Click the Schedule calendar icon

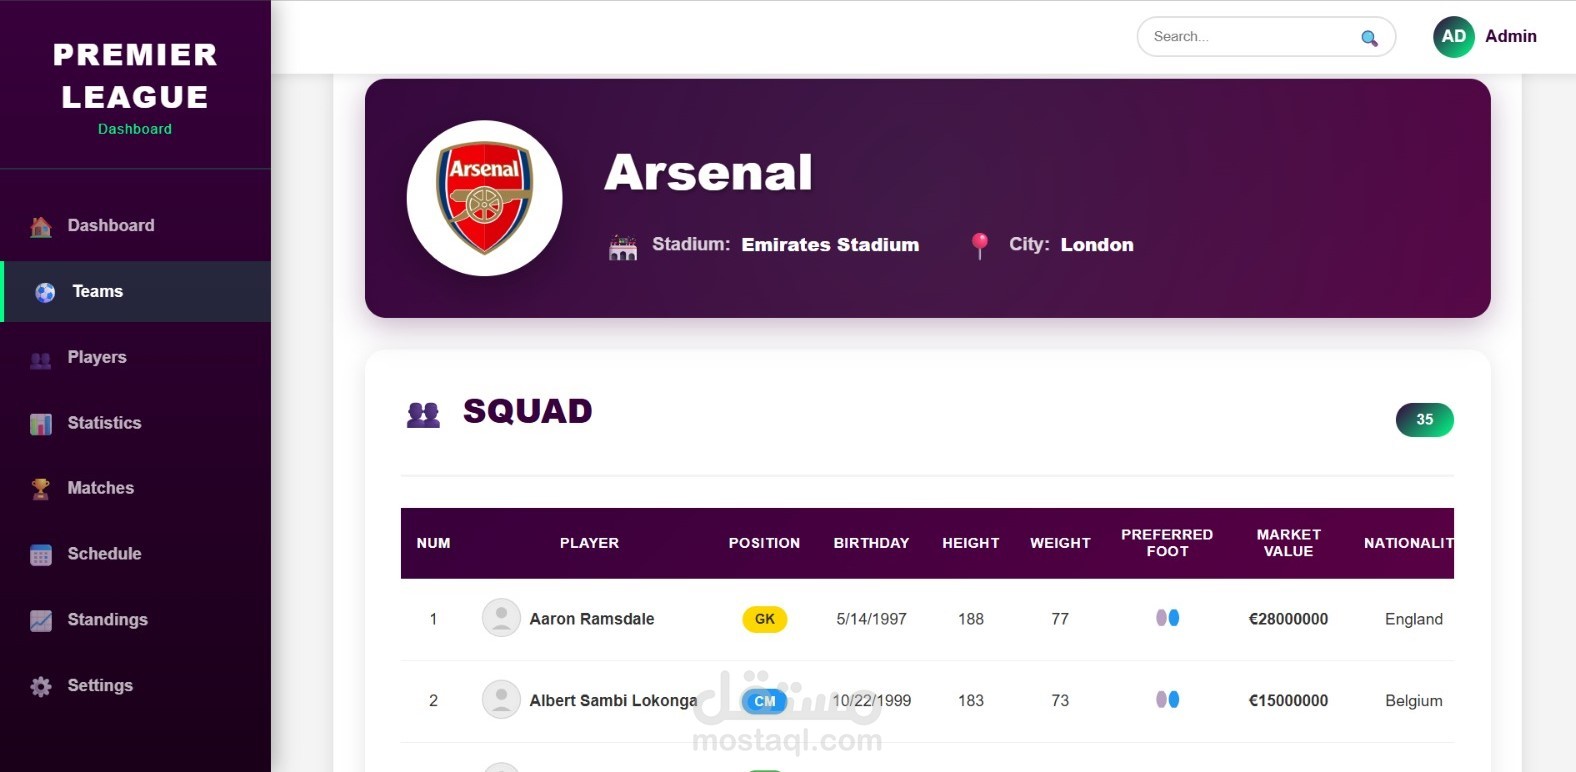pos(41,555)
